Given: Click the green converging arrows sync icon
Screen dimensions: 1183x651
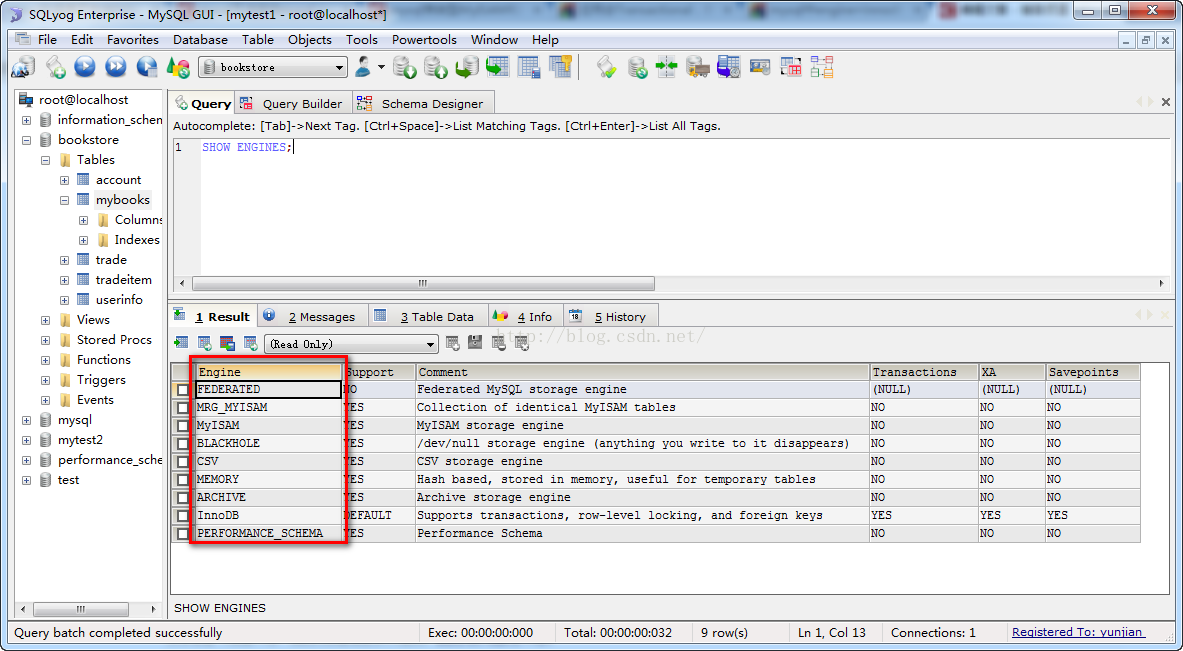Looking at the screenshot, I should [667, 67].
